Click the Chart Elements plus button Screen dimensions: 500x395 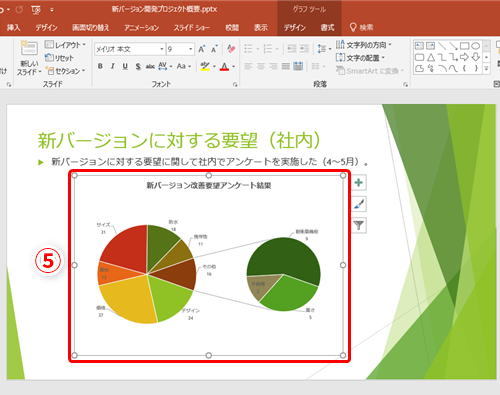coord(359,183)
